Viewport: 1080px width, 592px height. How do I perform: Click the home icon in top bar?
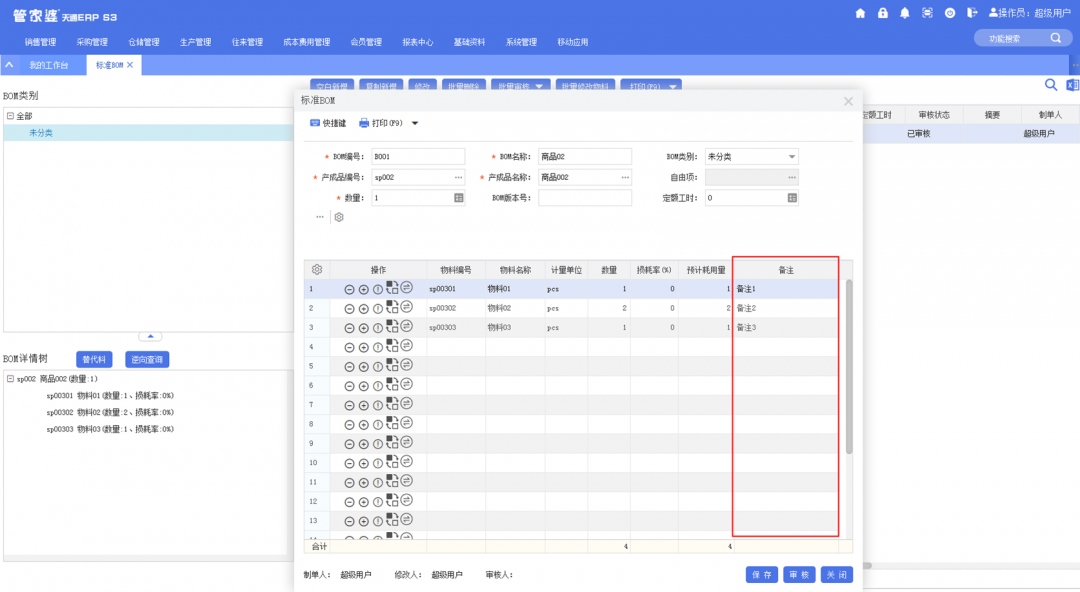[x=861, y=13]
